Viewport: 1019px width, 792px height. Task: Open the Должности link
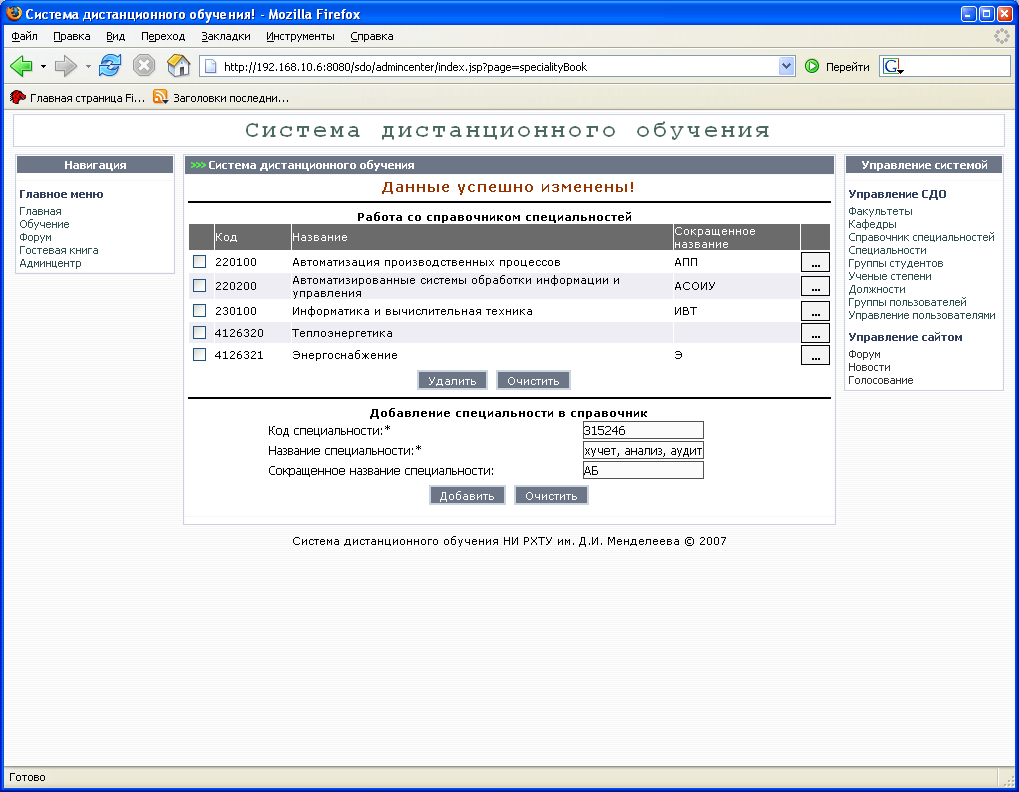(877, 289)
